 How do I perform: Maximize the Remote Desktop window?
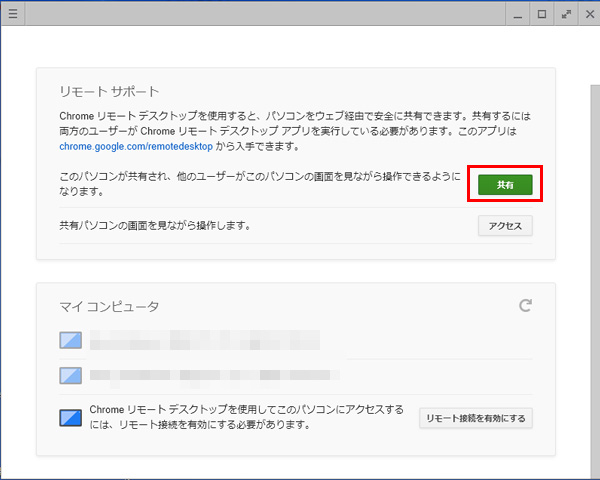[542, 14]
